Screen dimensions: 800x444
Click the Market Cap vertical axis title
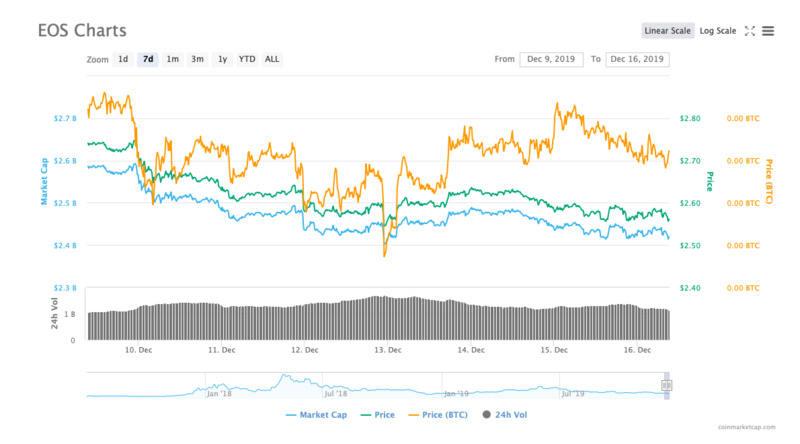(x=44, y=181)
